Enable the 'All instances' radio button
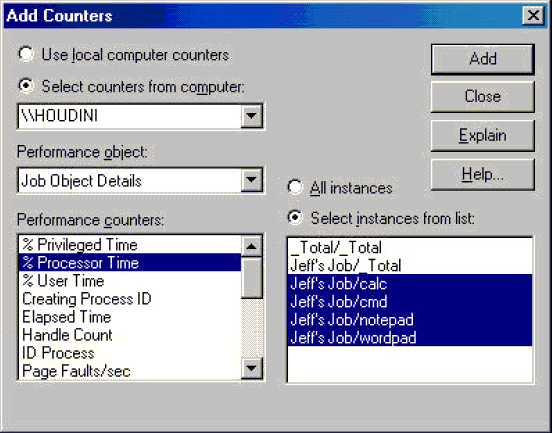The image size is (552, 433). point(295,187)
